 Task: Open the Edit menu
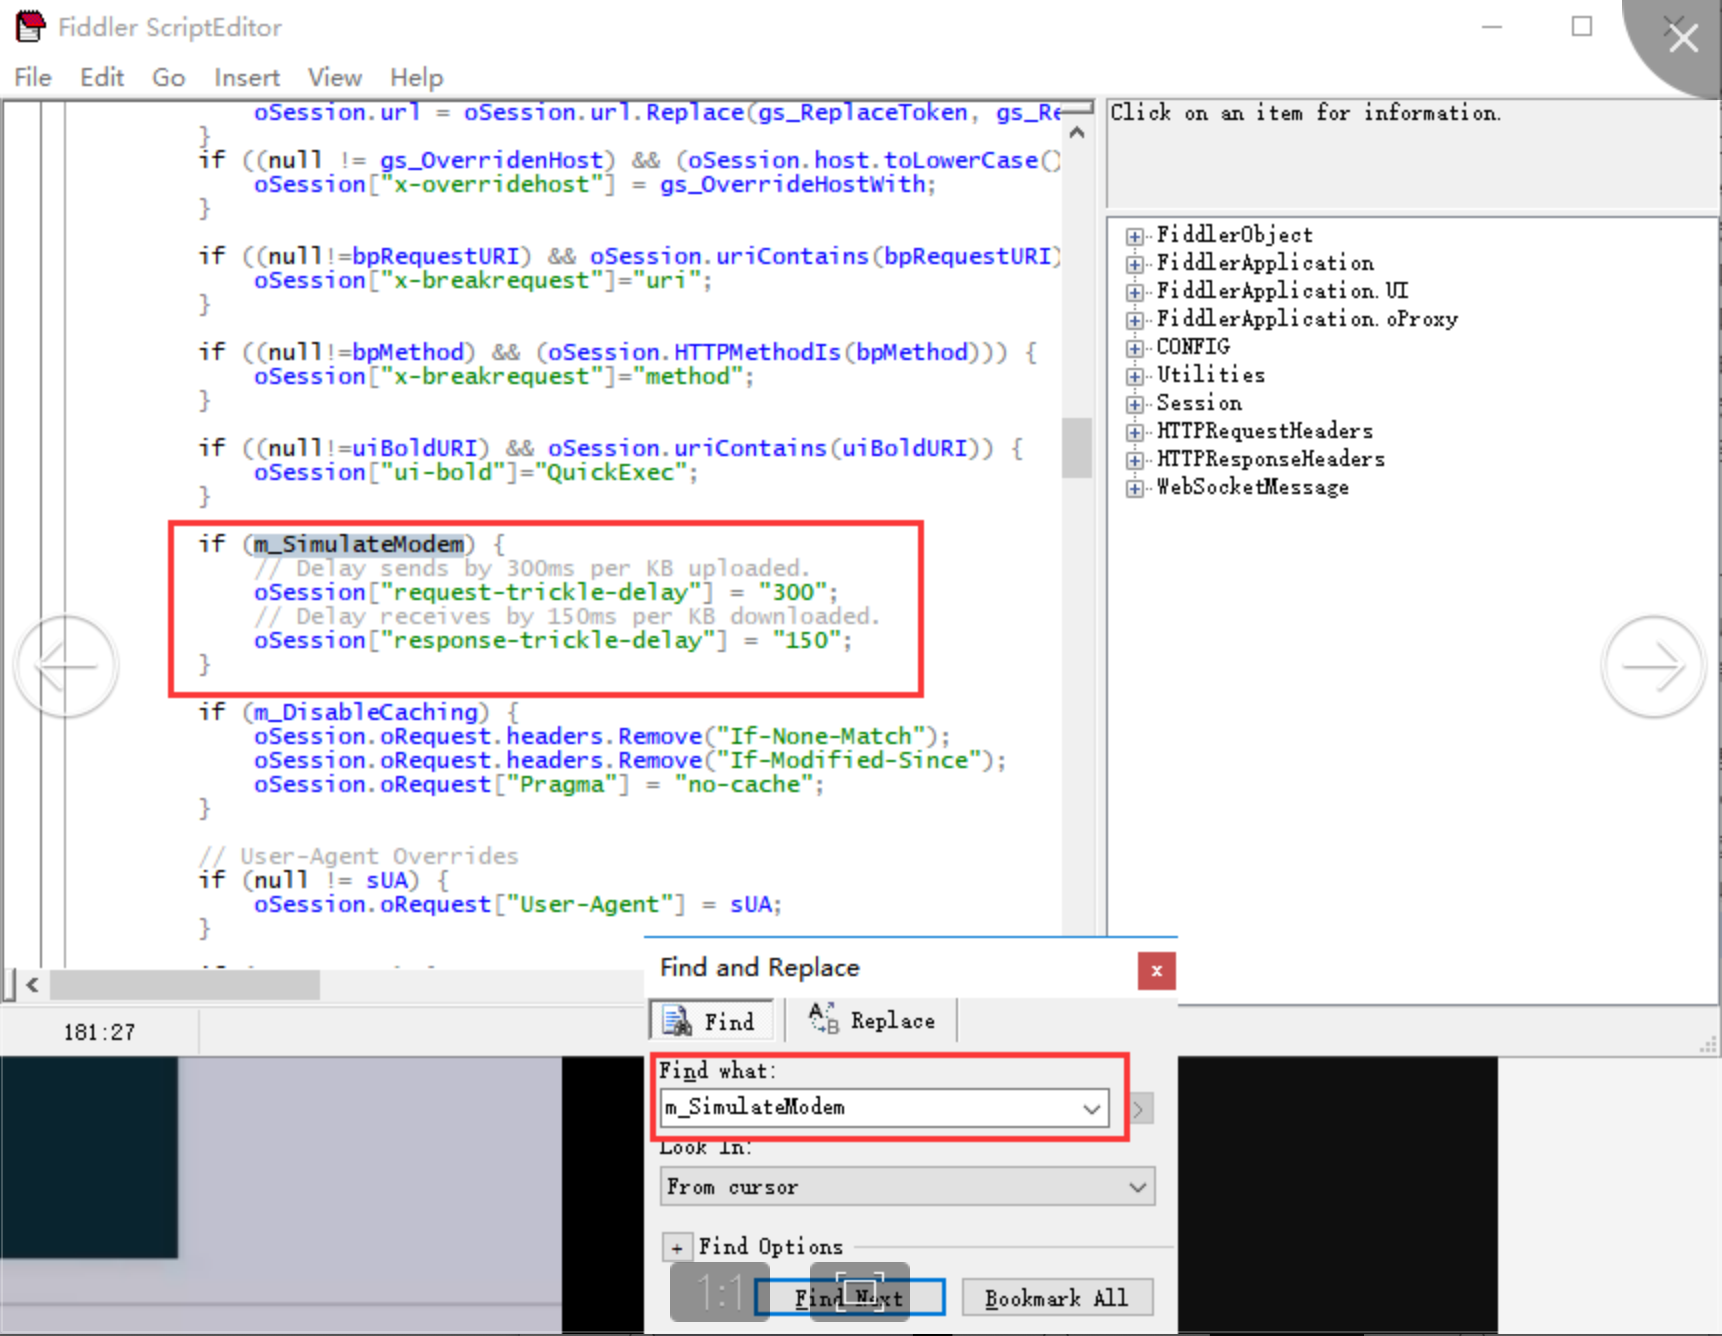click(102, 77)
